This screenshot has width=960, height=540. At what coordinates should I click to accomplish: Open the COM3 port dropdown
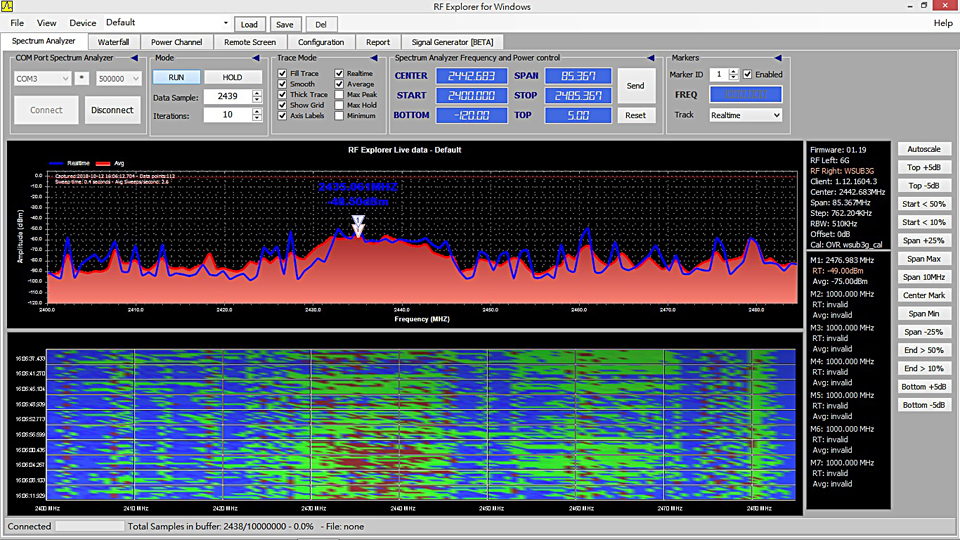point(42,78)
